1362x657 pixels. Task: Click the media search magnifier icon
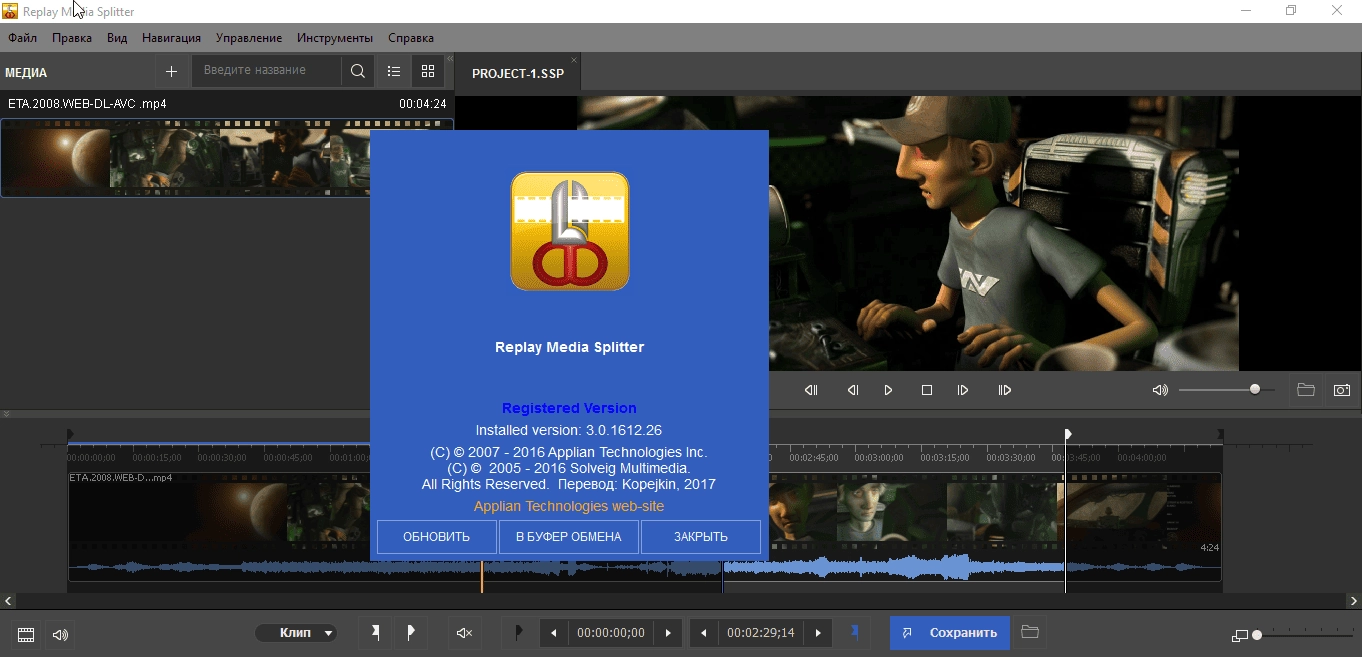[358, 71]
